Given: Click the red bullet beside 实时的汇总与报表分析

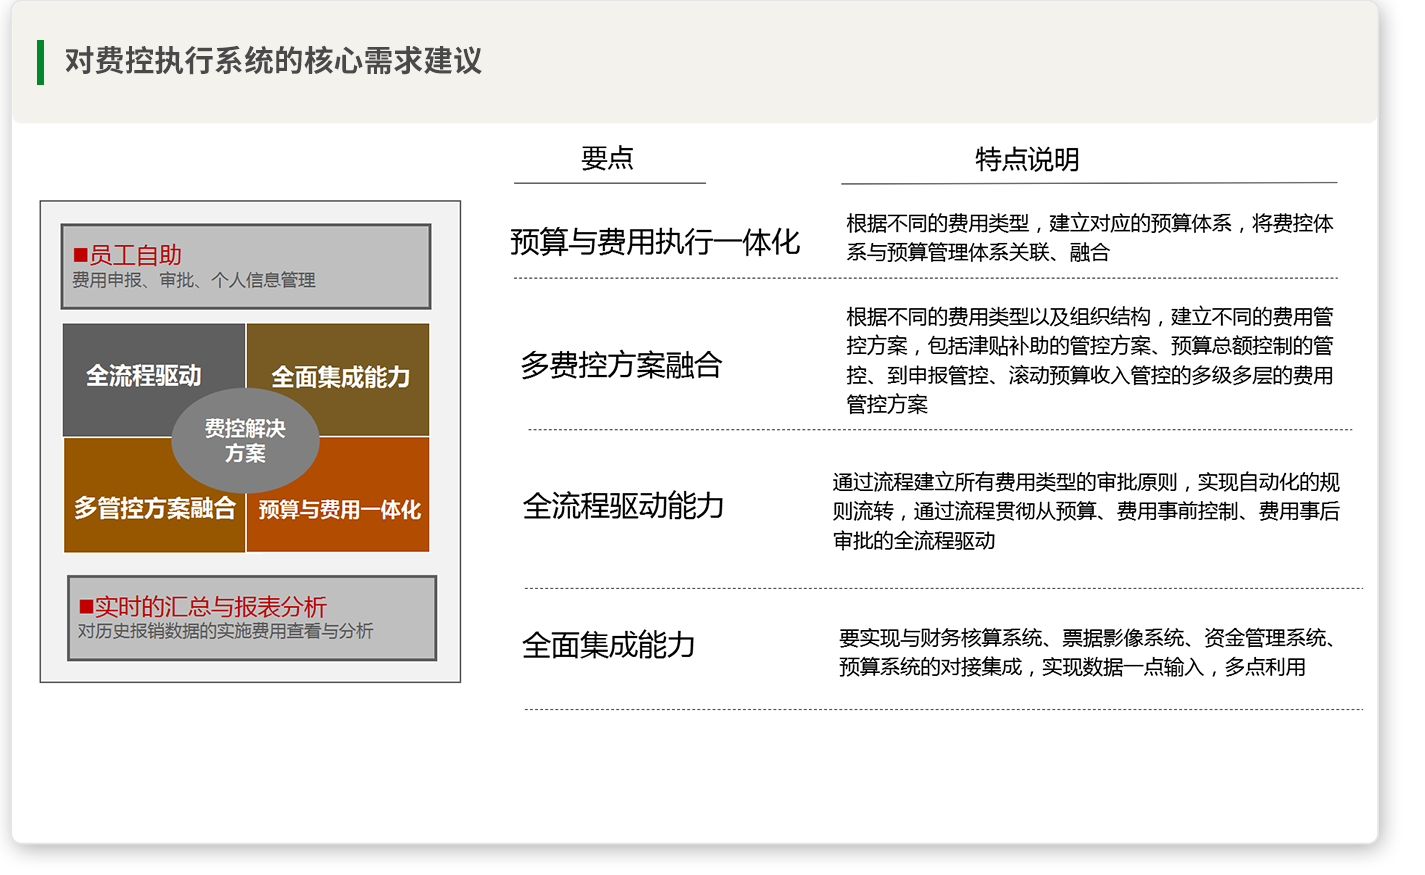Looking at the screenshot, I should click(x=86, y=607).
